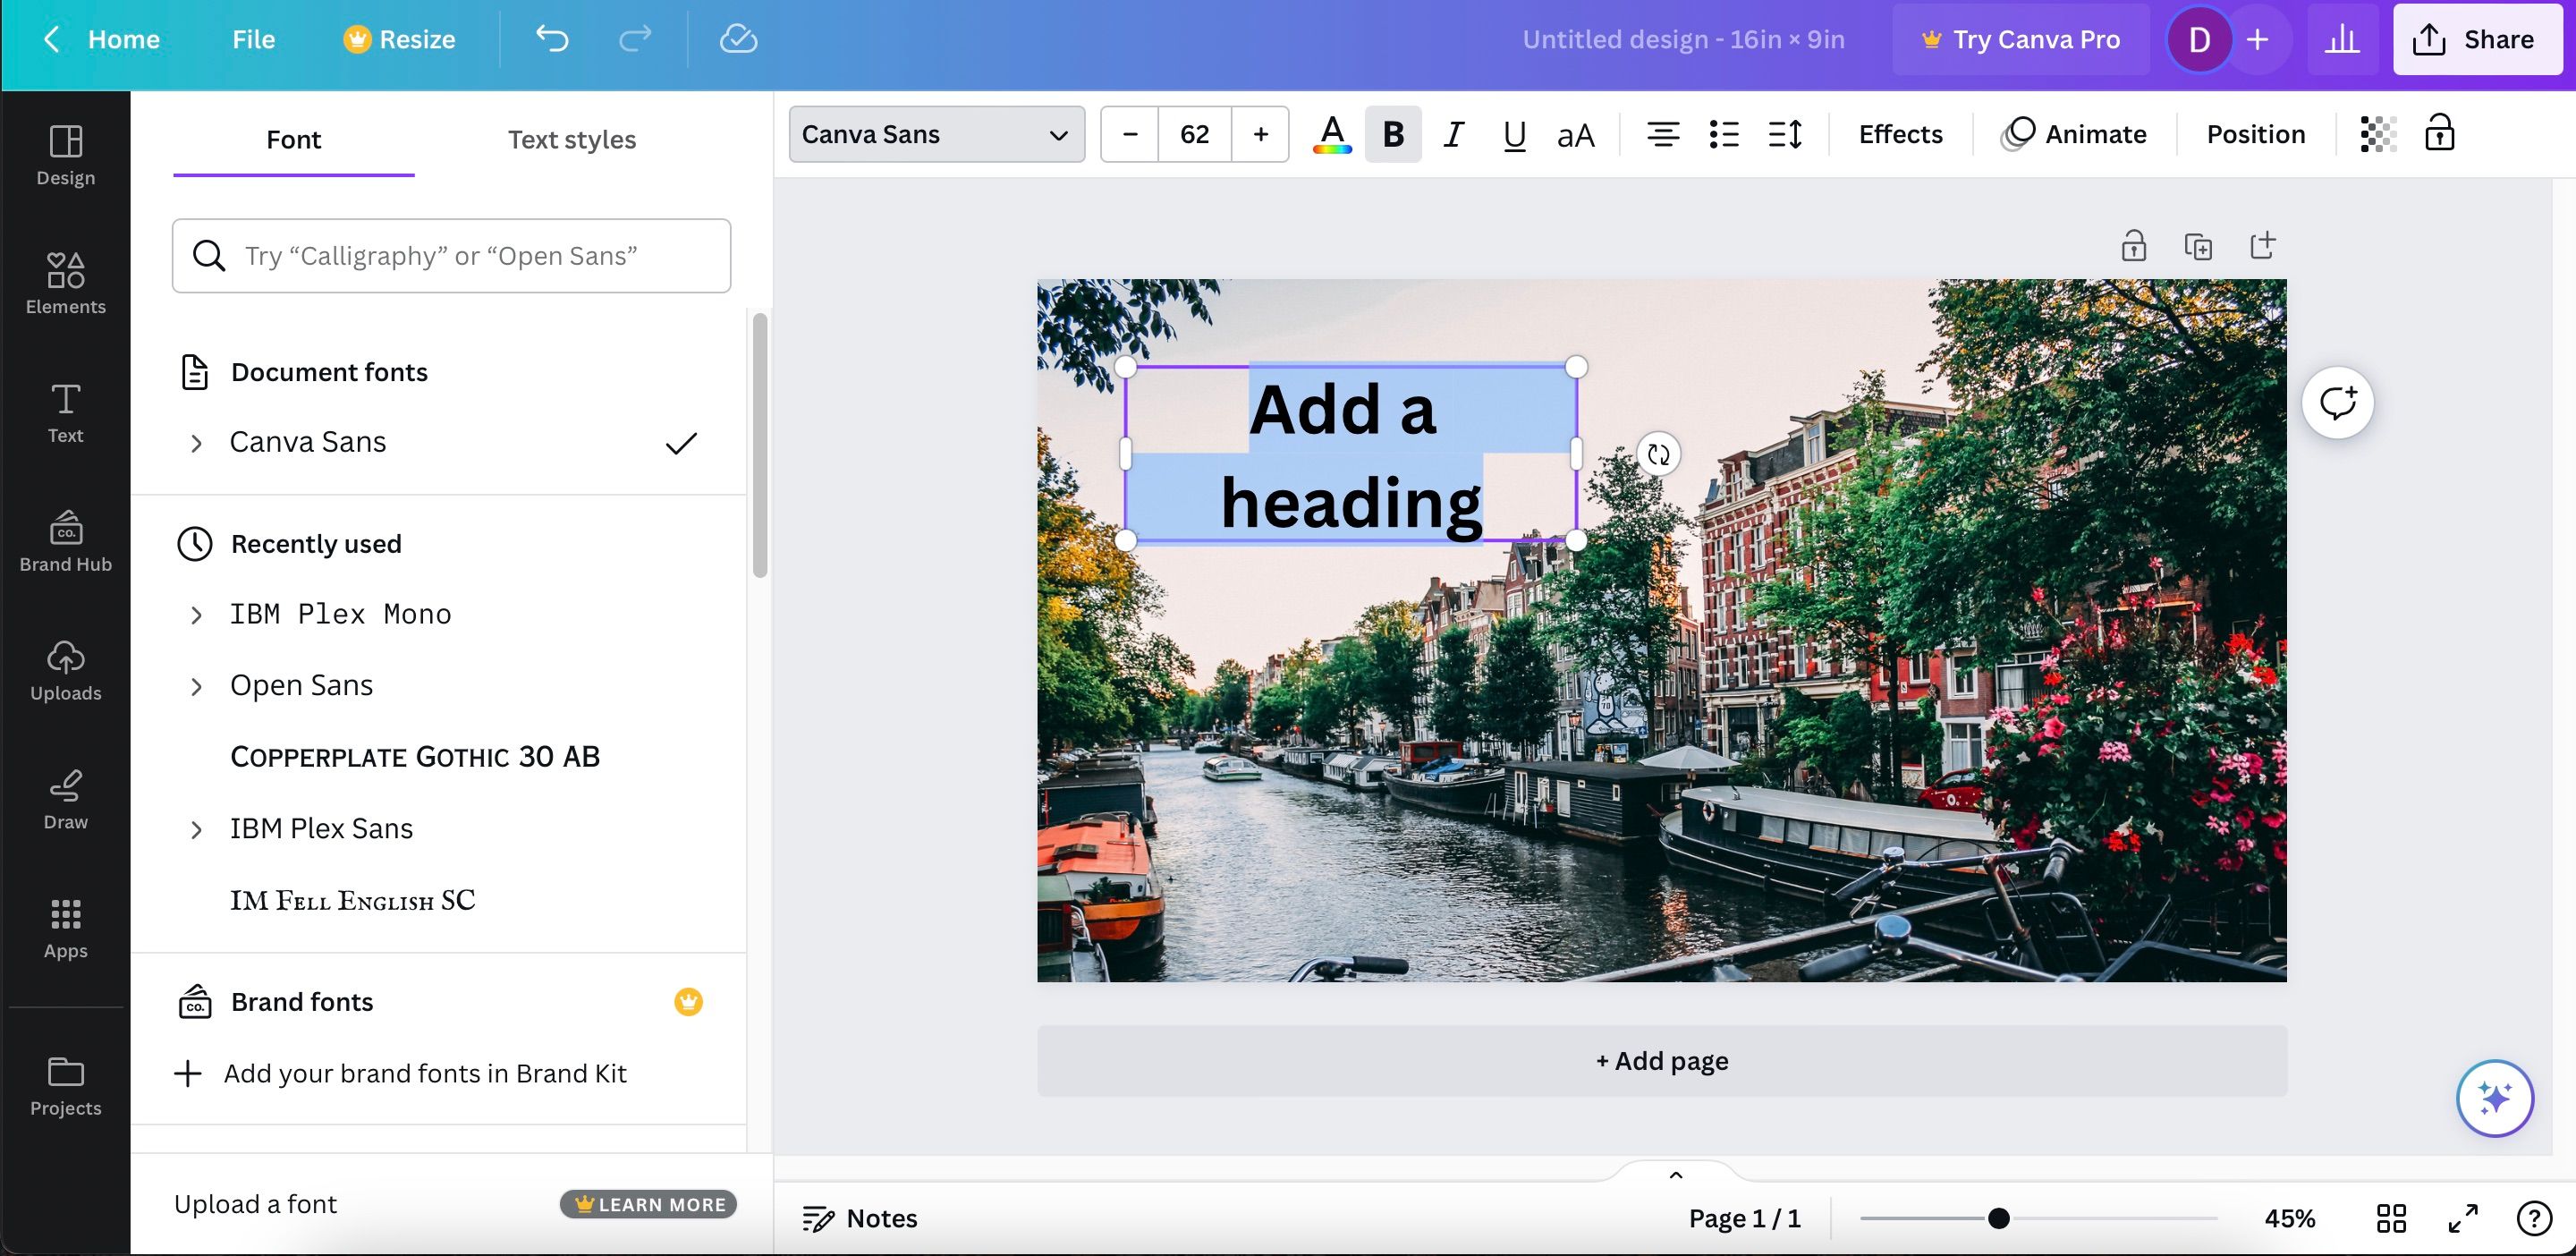Screen dimensions: 2576x1256
Task: Expand the Open Sans font variants
Action: 196,686
